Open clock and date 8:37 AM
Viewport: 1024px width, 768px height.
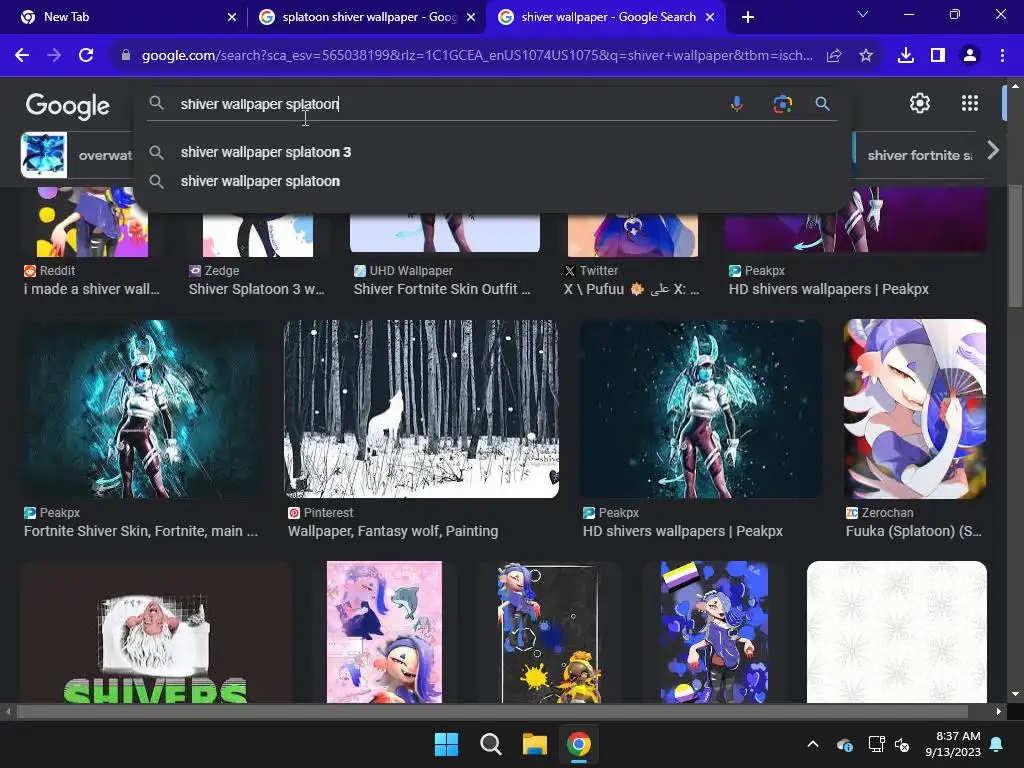(x=953, y=744)
